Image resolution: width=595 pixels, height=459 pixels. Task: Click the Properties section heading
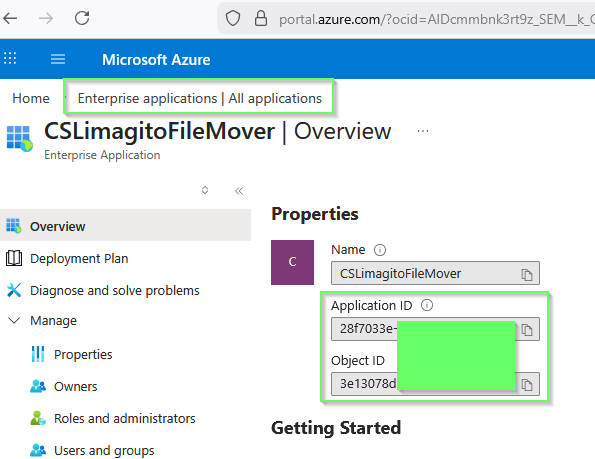pos(315,214)
